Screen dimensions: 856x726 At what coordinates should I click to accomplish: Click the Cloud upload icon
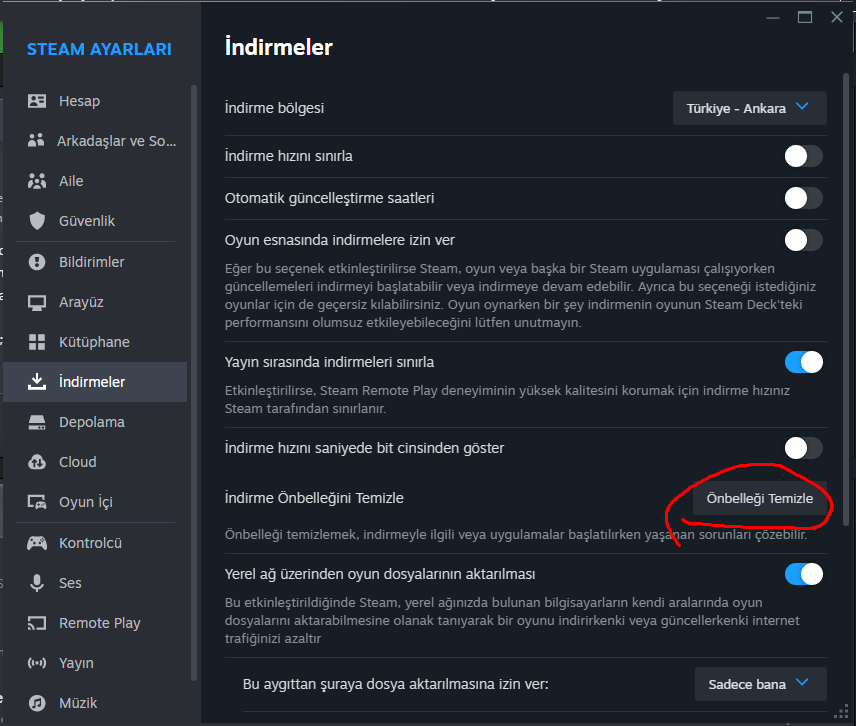(x=37, y=462)
